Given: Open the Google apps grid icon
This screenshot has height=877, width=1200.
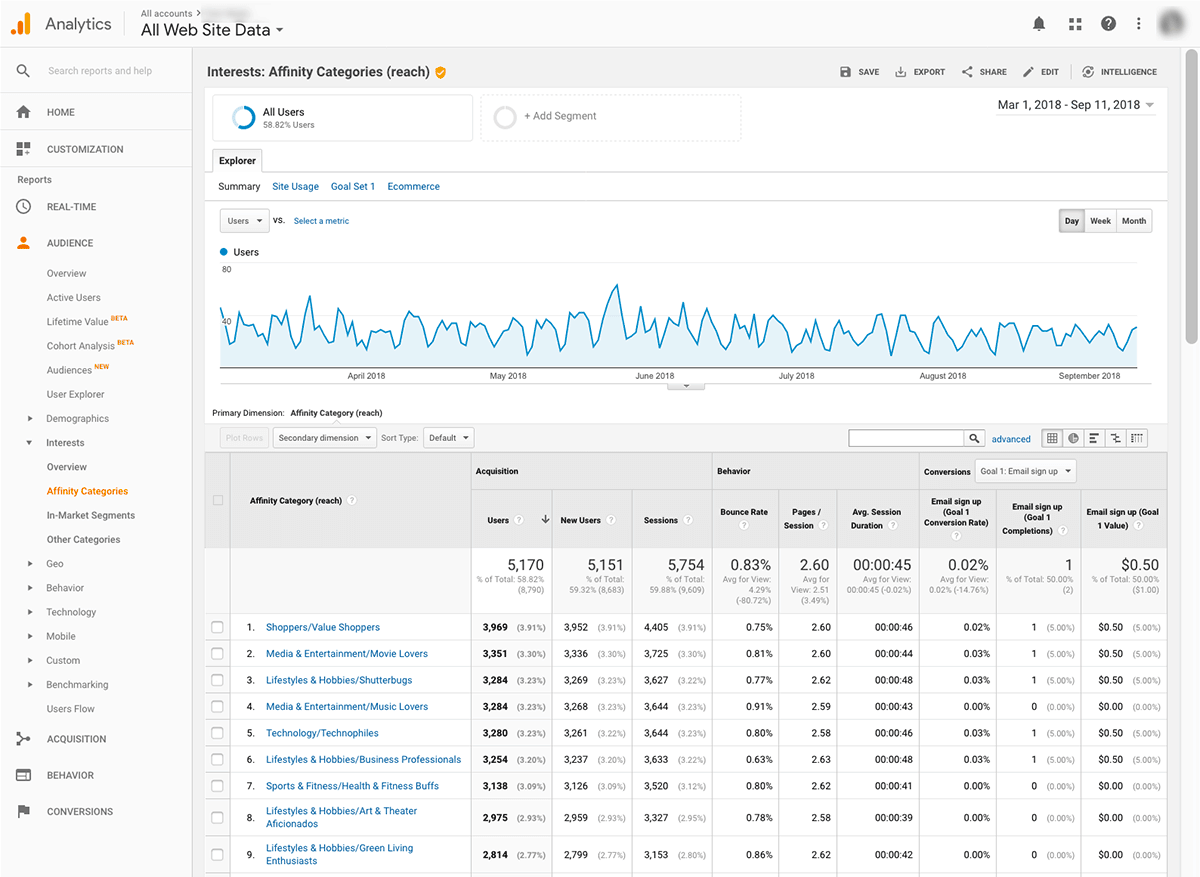Looking at the screenshot, I should point(1075,24).
